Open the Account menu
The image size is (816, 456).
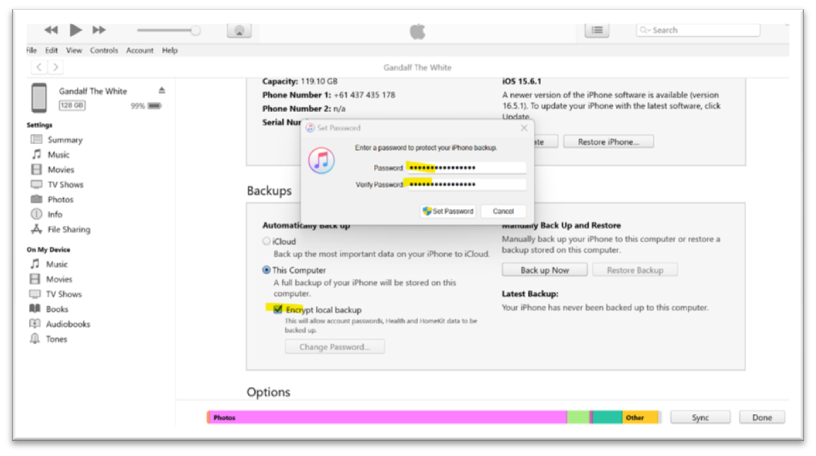(x=139, y=50)
